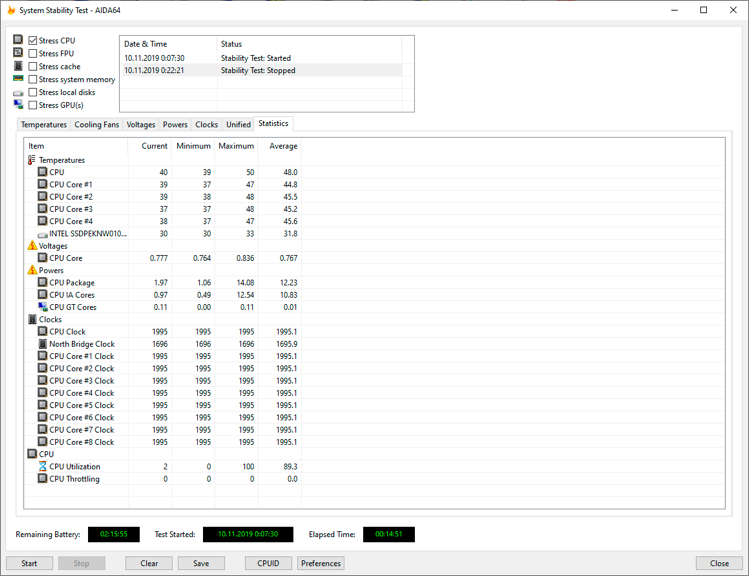749x576 pixels.
Task: Switch to the Cooling Fans tab
Action: point(97,125)
